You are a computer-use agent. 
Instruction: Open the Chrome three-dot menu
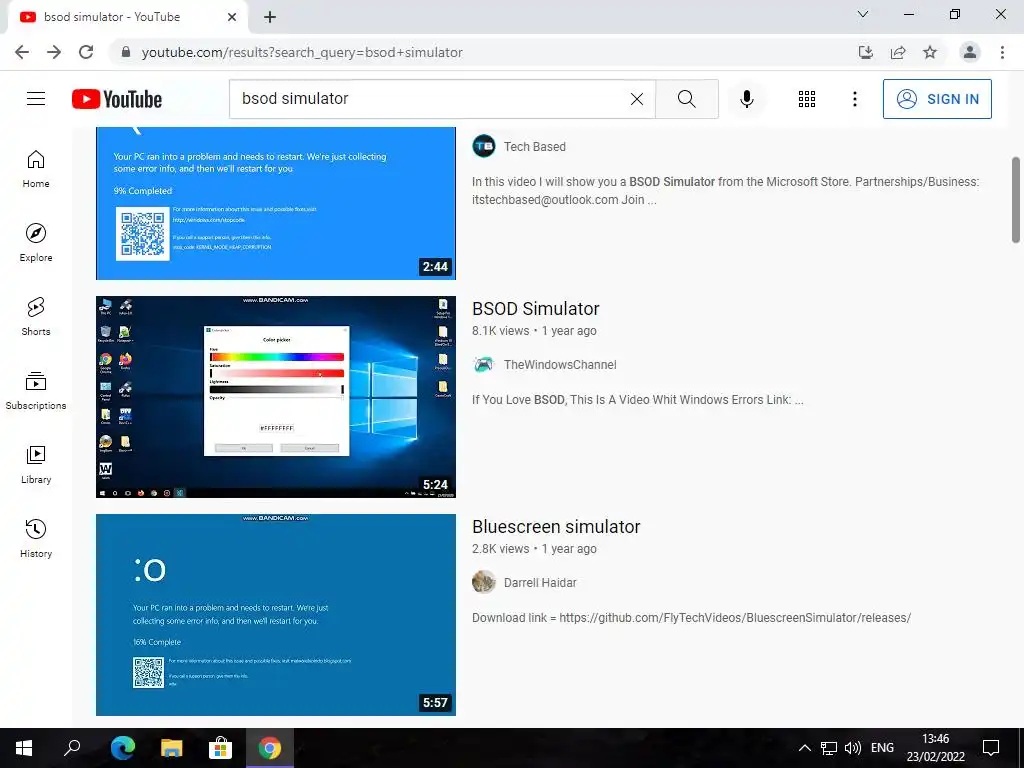coord(1002,52)
